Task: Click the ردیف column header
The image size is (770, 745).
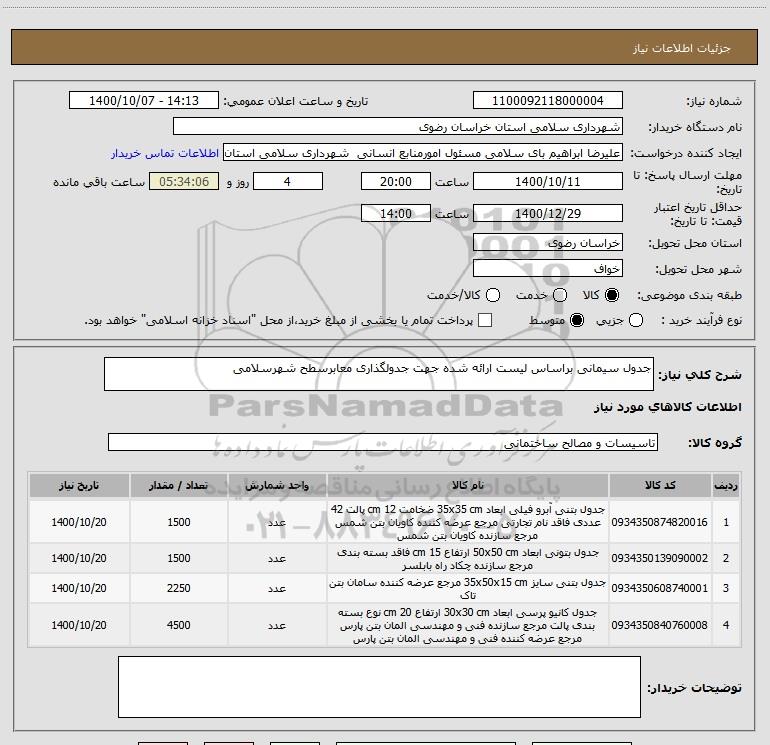Action: 726,485
